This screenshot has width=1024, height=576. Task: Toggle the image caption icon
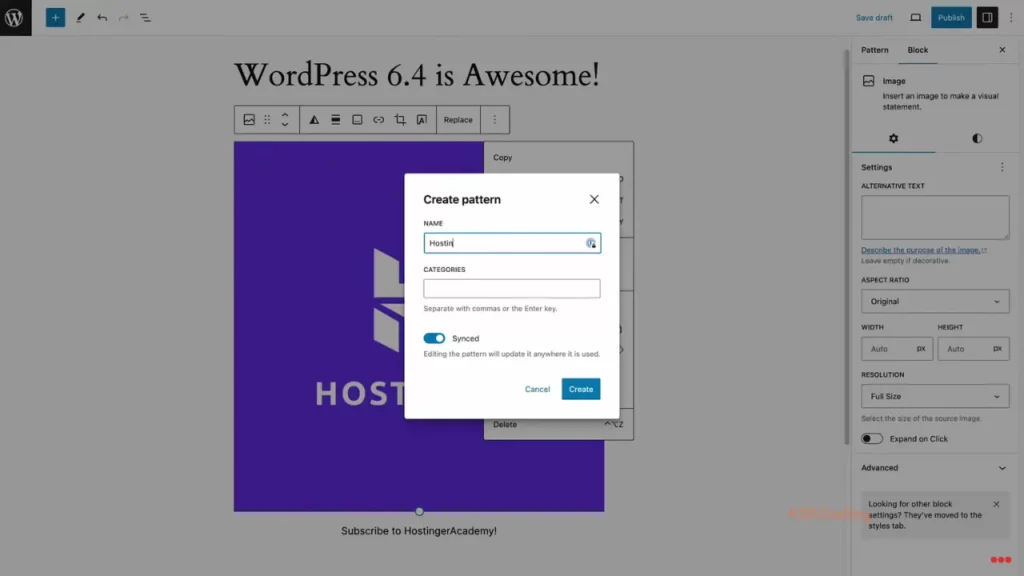357,120
